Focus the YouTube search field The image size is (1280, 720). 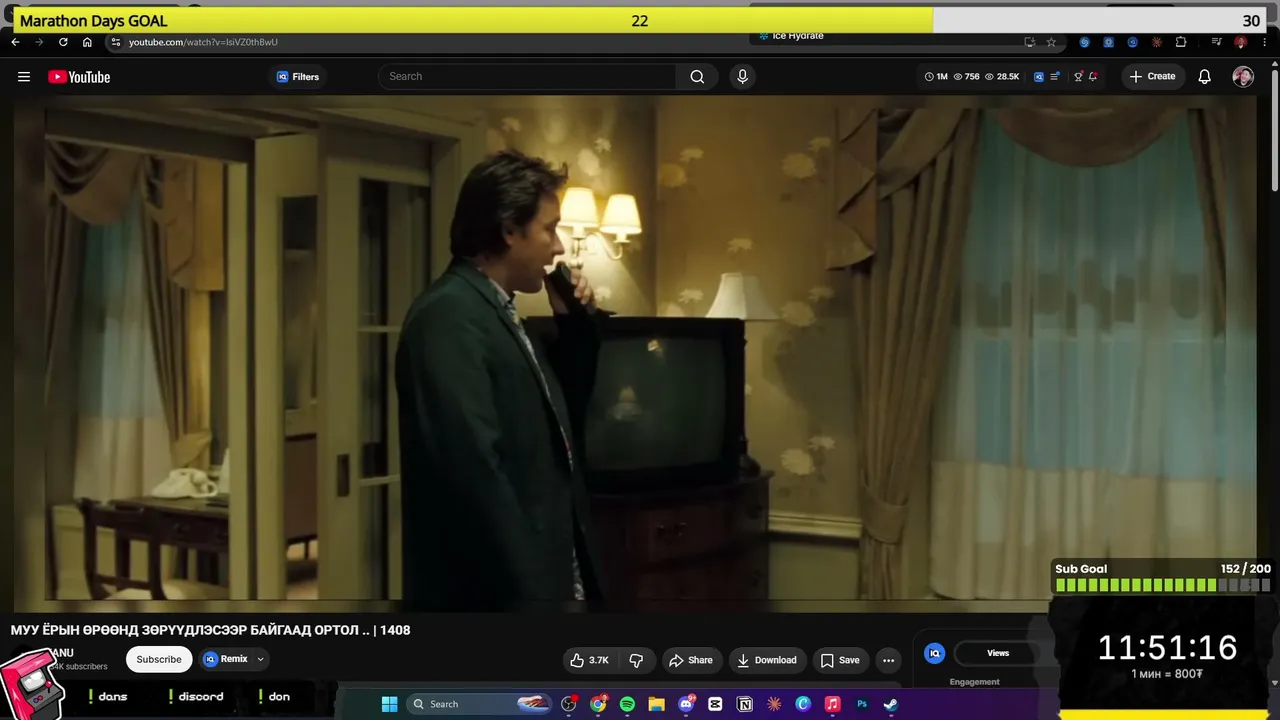click(x=528, y=77)
